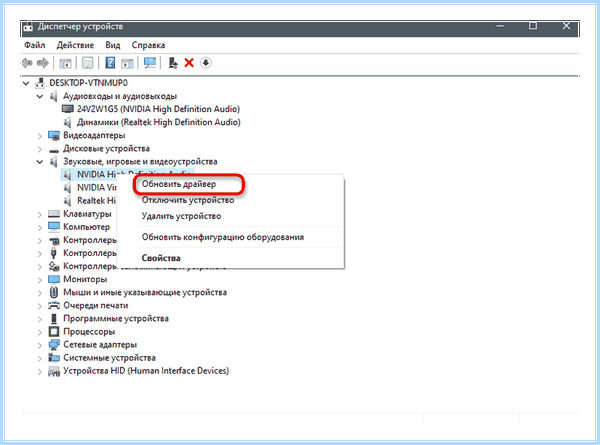This screenshot has width=600, height=445.
Task: Select the Звуковые, игровые и видеоустройства label
Action: click(x=140, y=162)
